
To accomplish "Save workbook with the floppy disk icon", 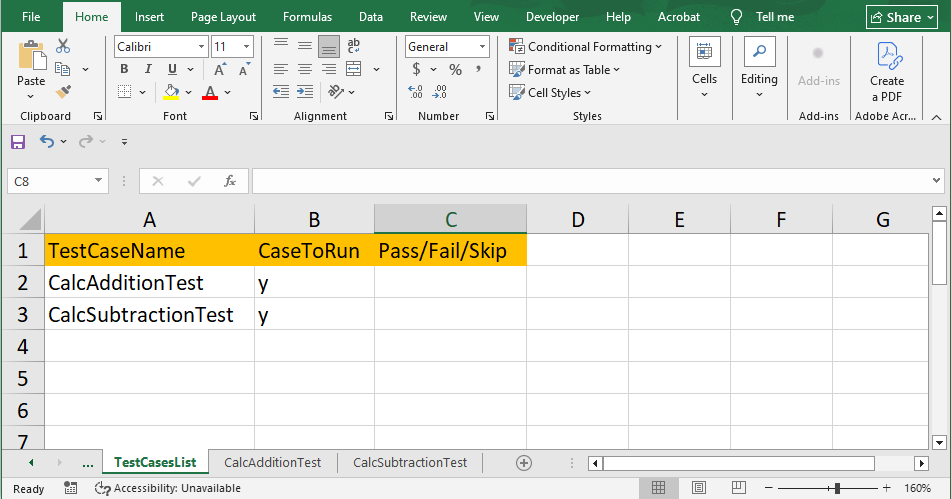I will coord(18,142).
